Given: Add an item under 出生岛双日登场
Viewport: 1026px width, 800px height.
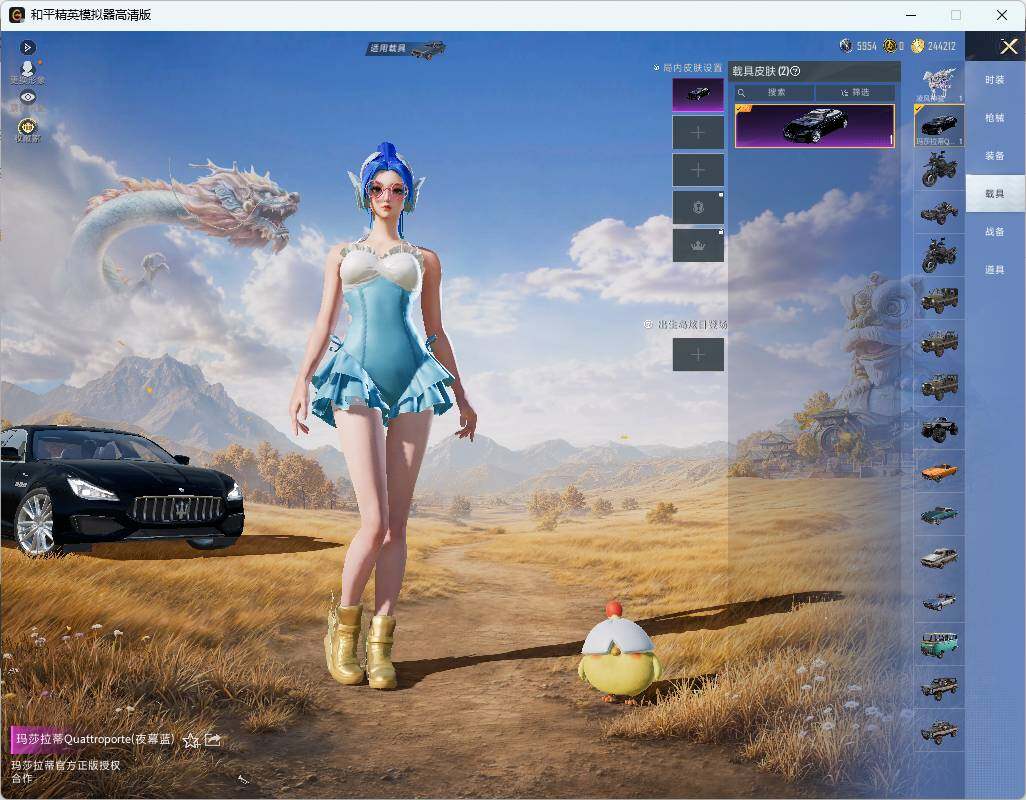Looking at the screenshot, I should coord(698,355).
